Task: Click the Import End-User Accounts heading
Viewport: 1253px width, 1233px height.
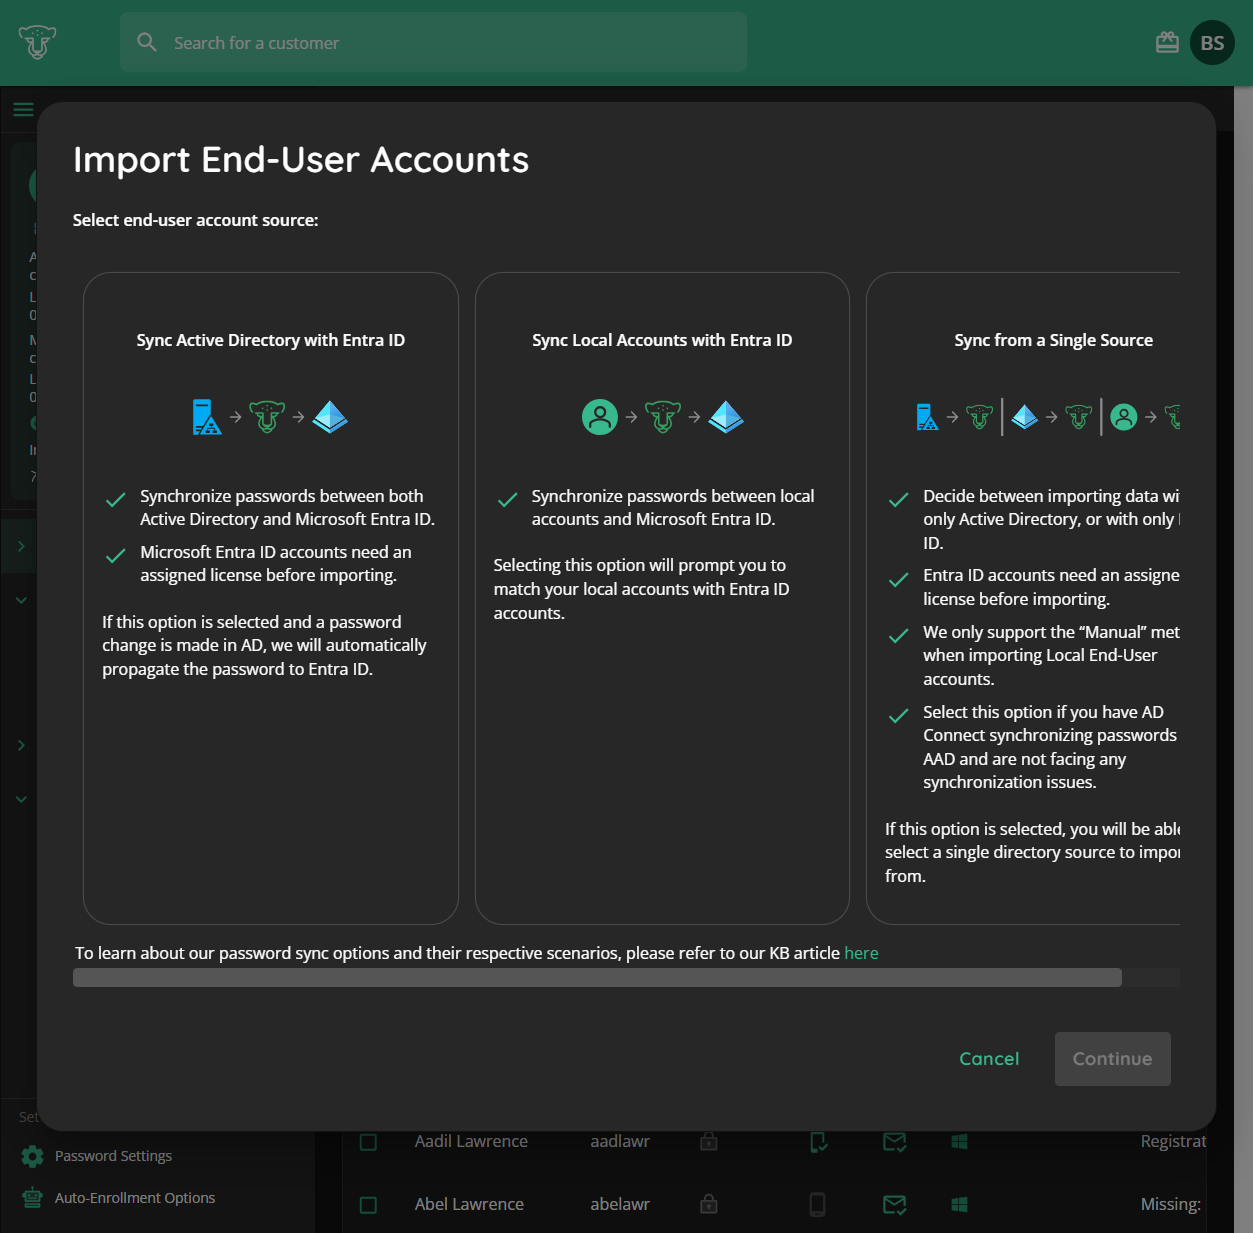Action: tap(301, 160)
